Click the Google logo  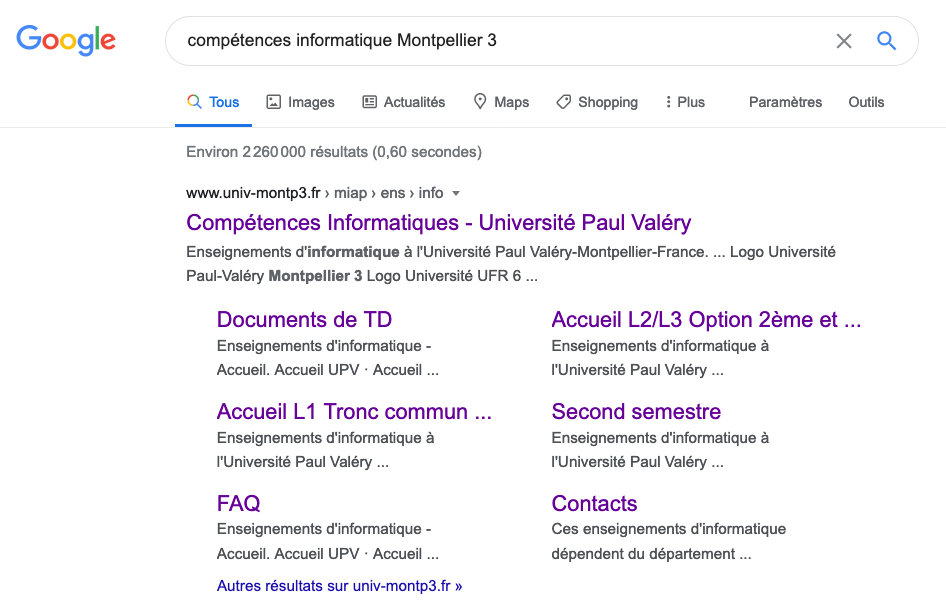[66, 40]
